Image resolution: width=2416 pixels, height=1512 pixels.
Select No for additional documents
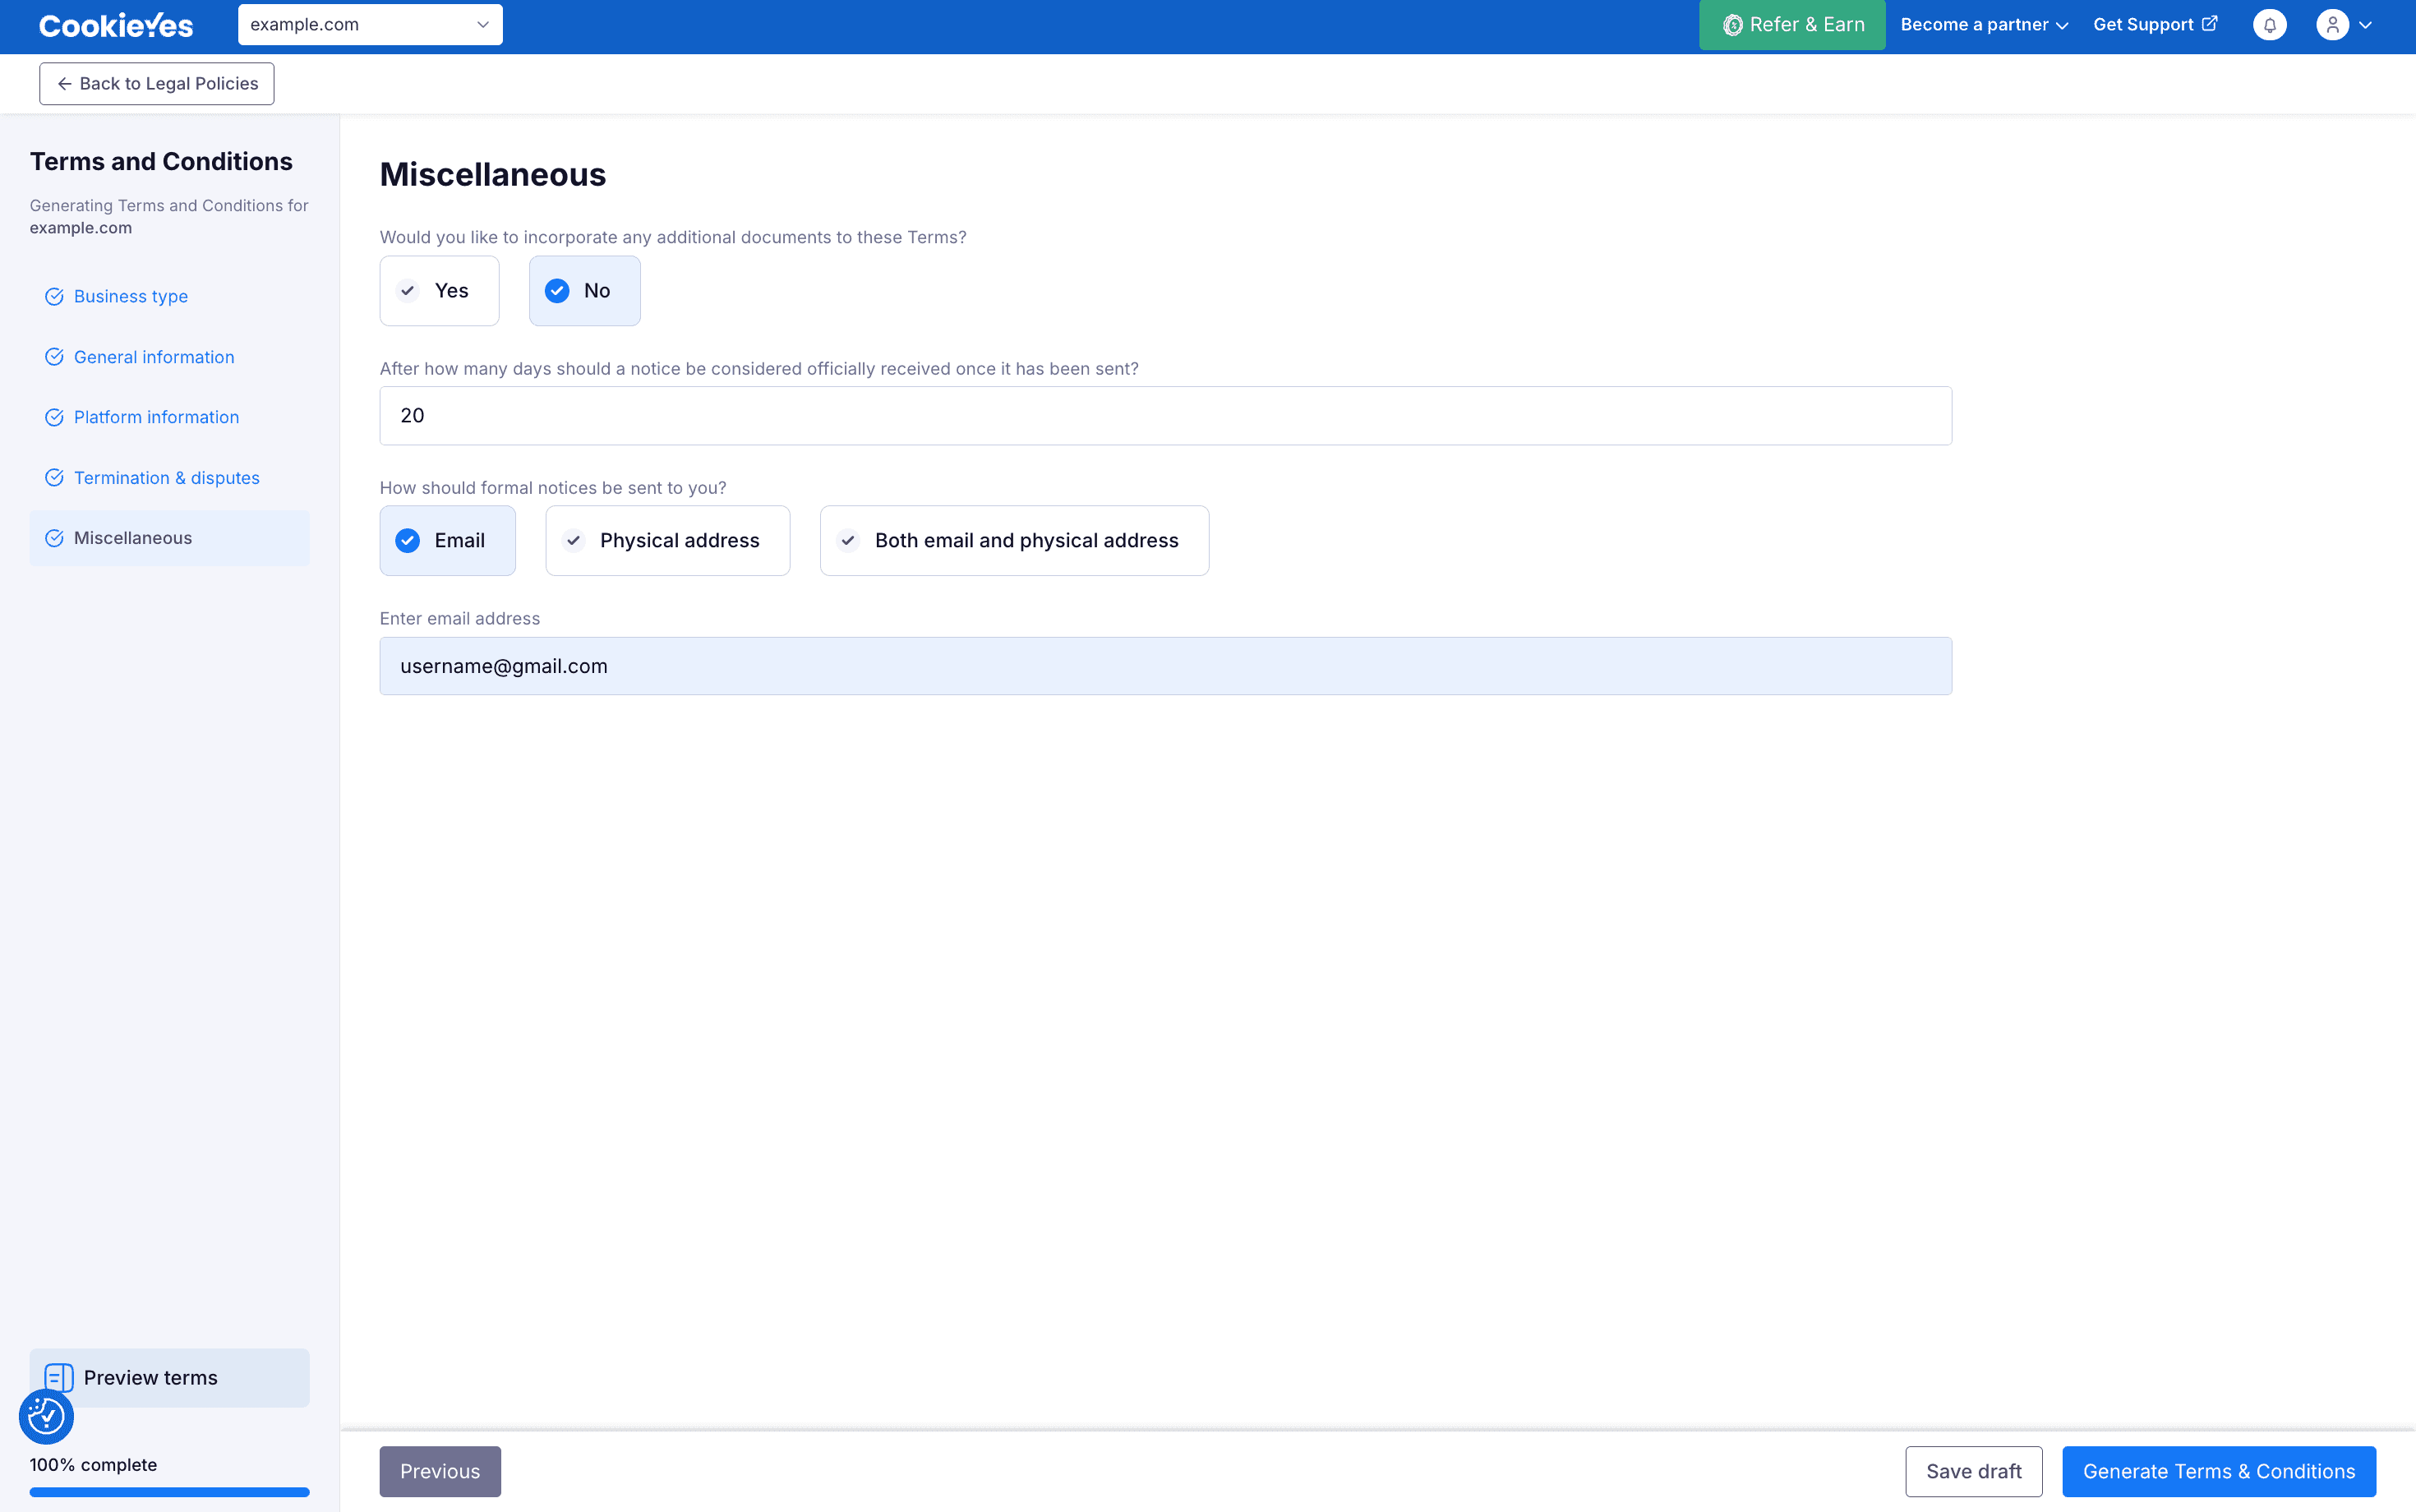tap(584, 291)
